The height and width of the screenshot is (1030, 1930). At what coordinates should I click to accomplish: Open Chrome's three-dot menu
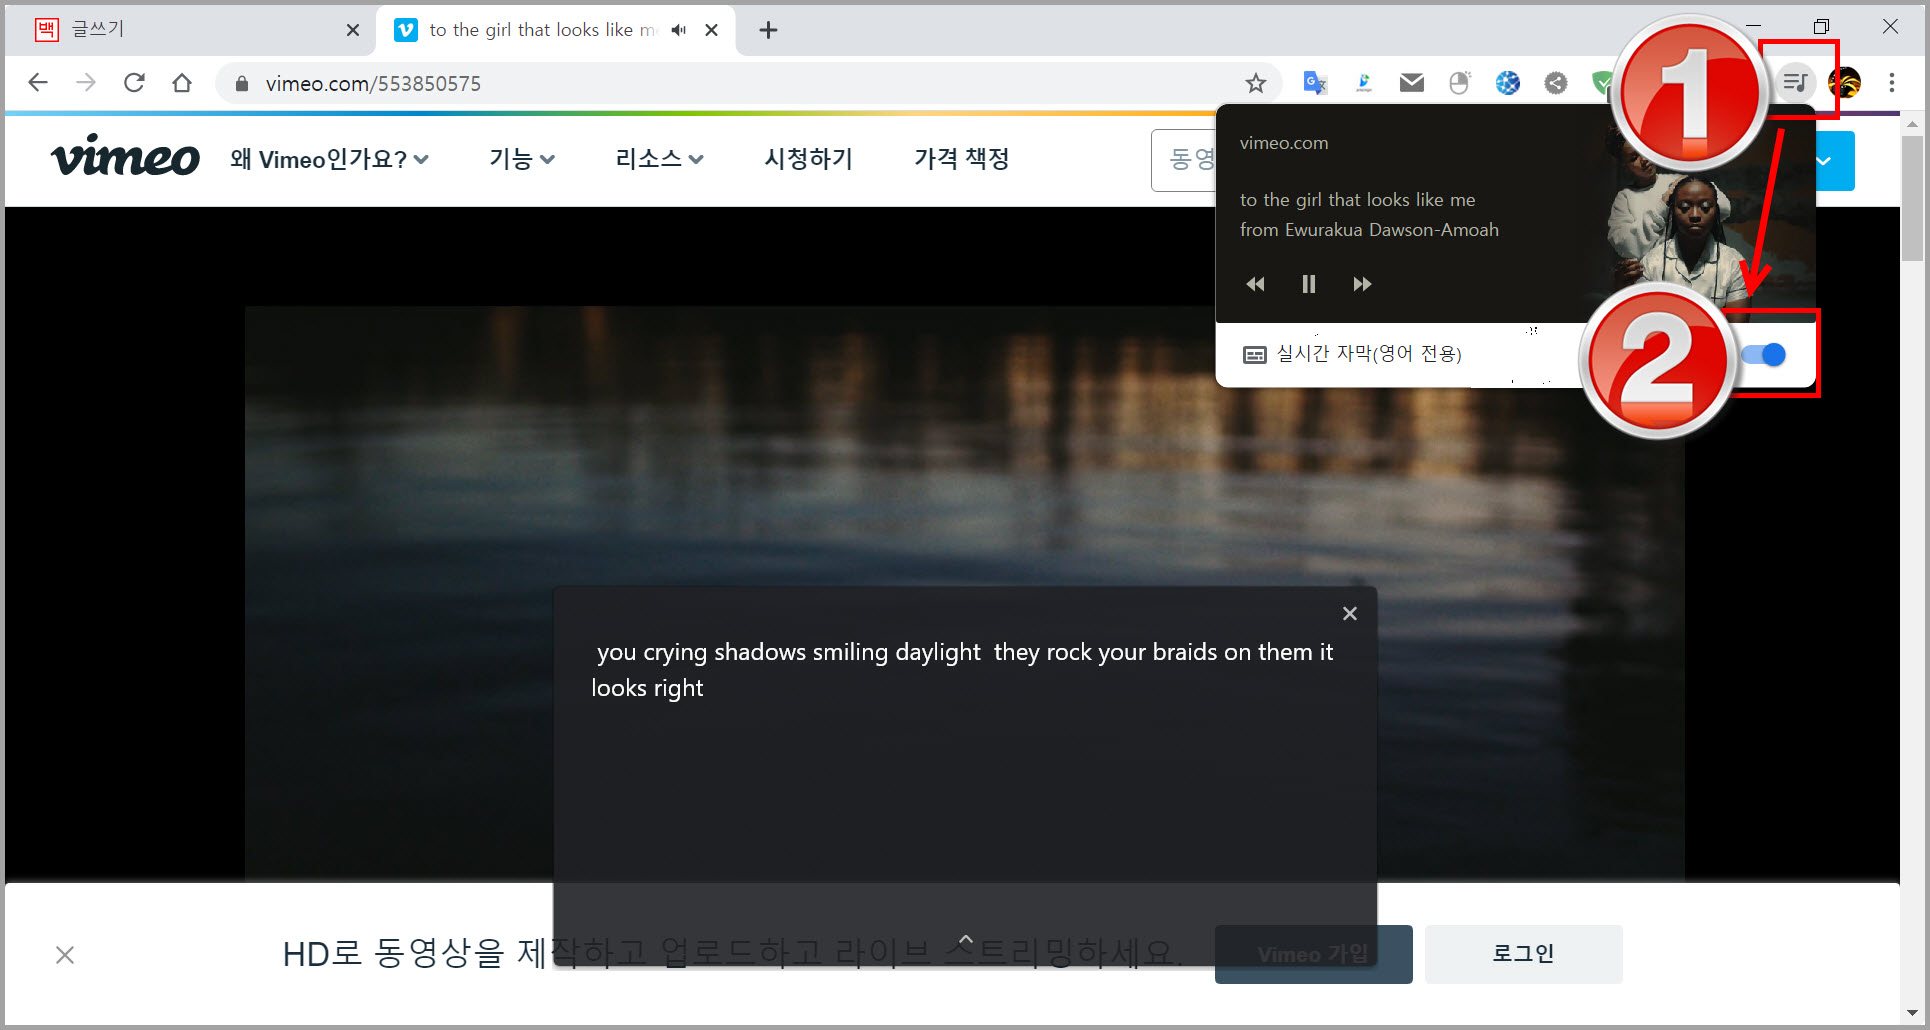(x=1892, y=83)
